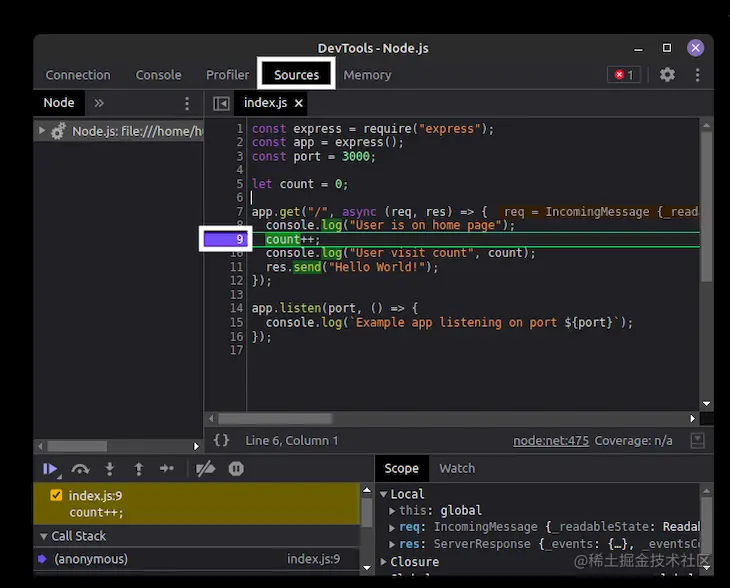Deactivate all breakpoints
The height and width of the screenshot is (588, 730).
tap(205, 469)
